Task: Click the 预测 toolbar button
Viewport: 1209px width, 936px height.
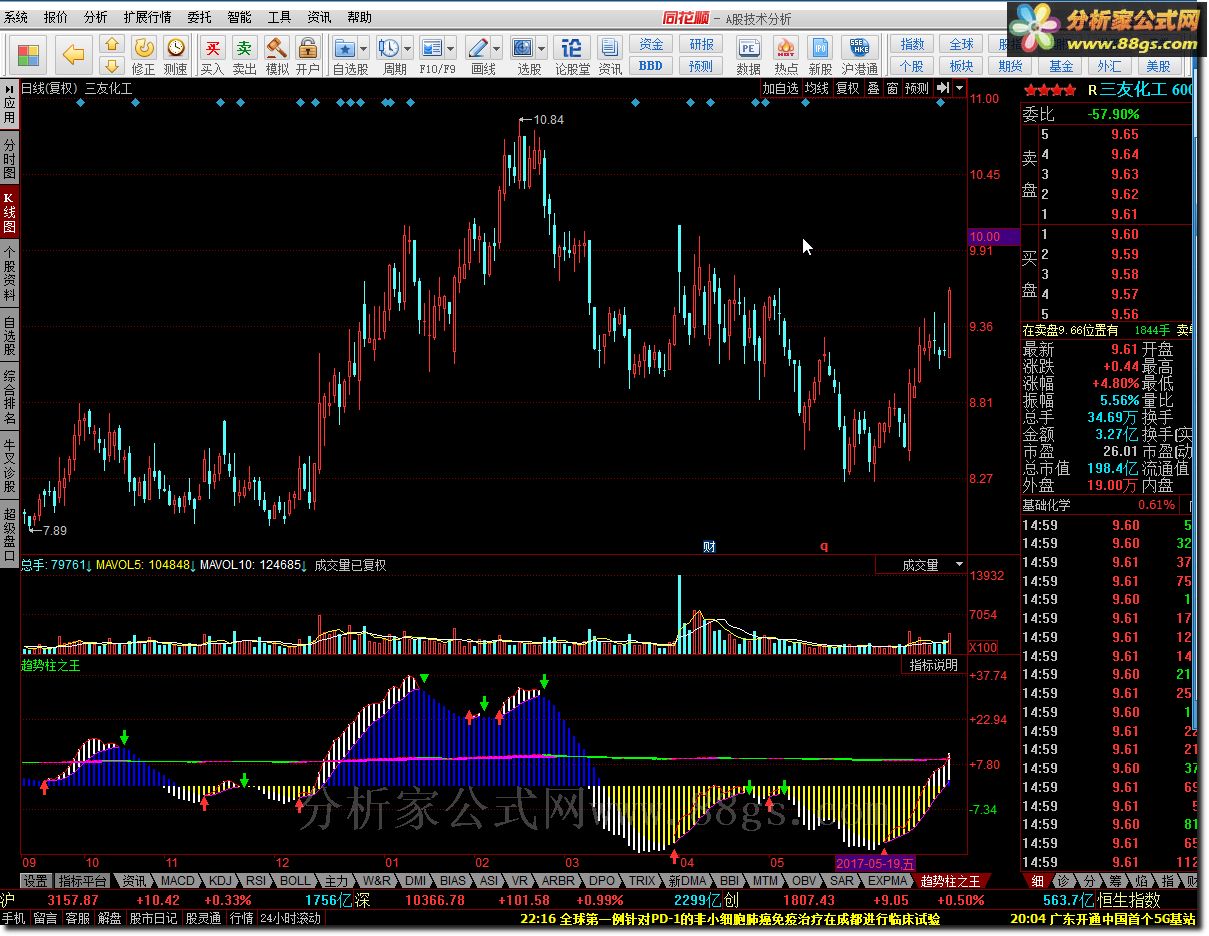Action: (x=702, y=66)
